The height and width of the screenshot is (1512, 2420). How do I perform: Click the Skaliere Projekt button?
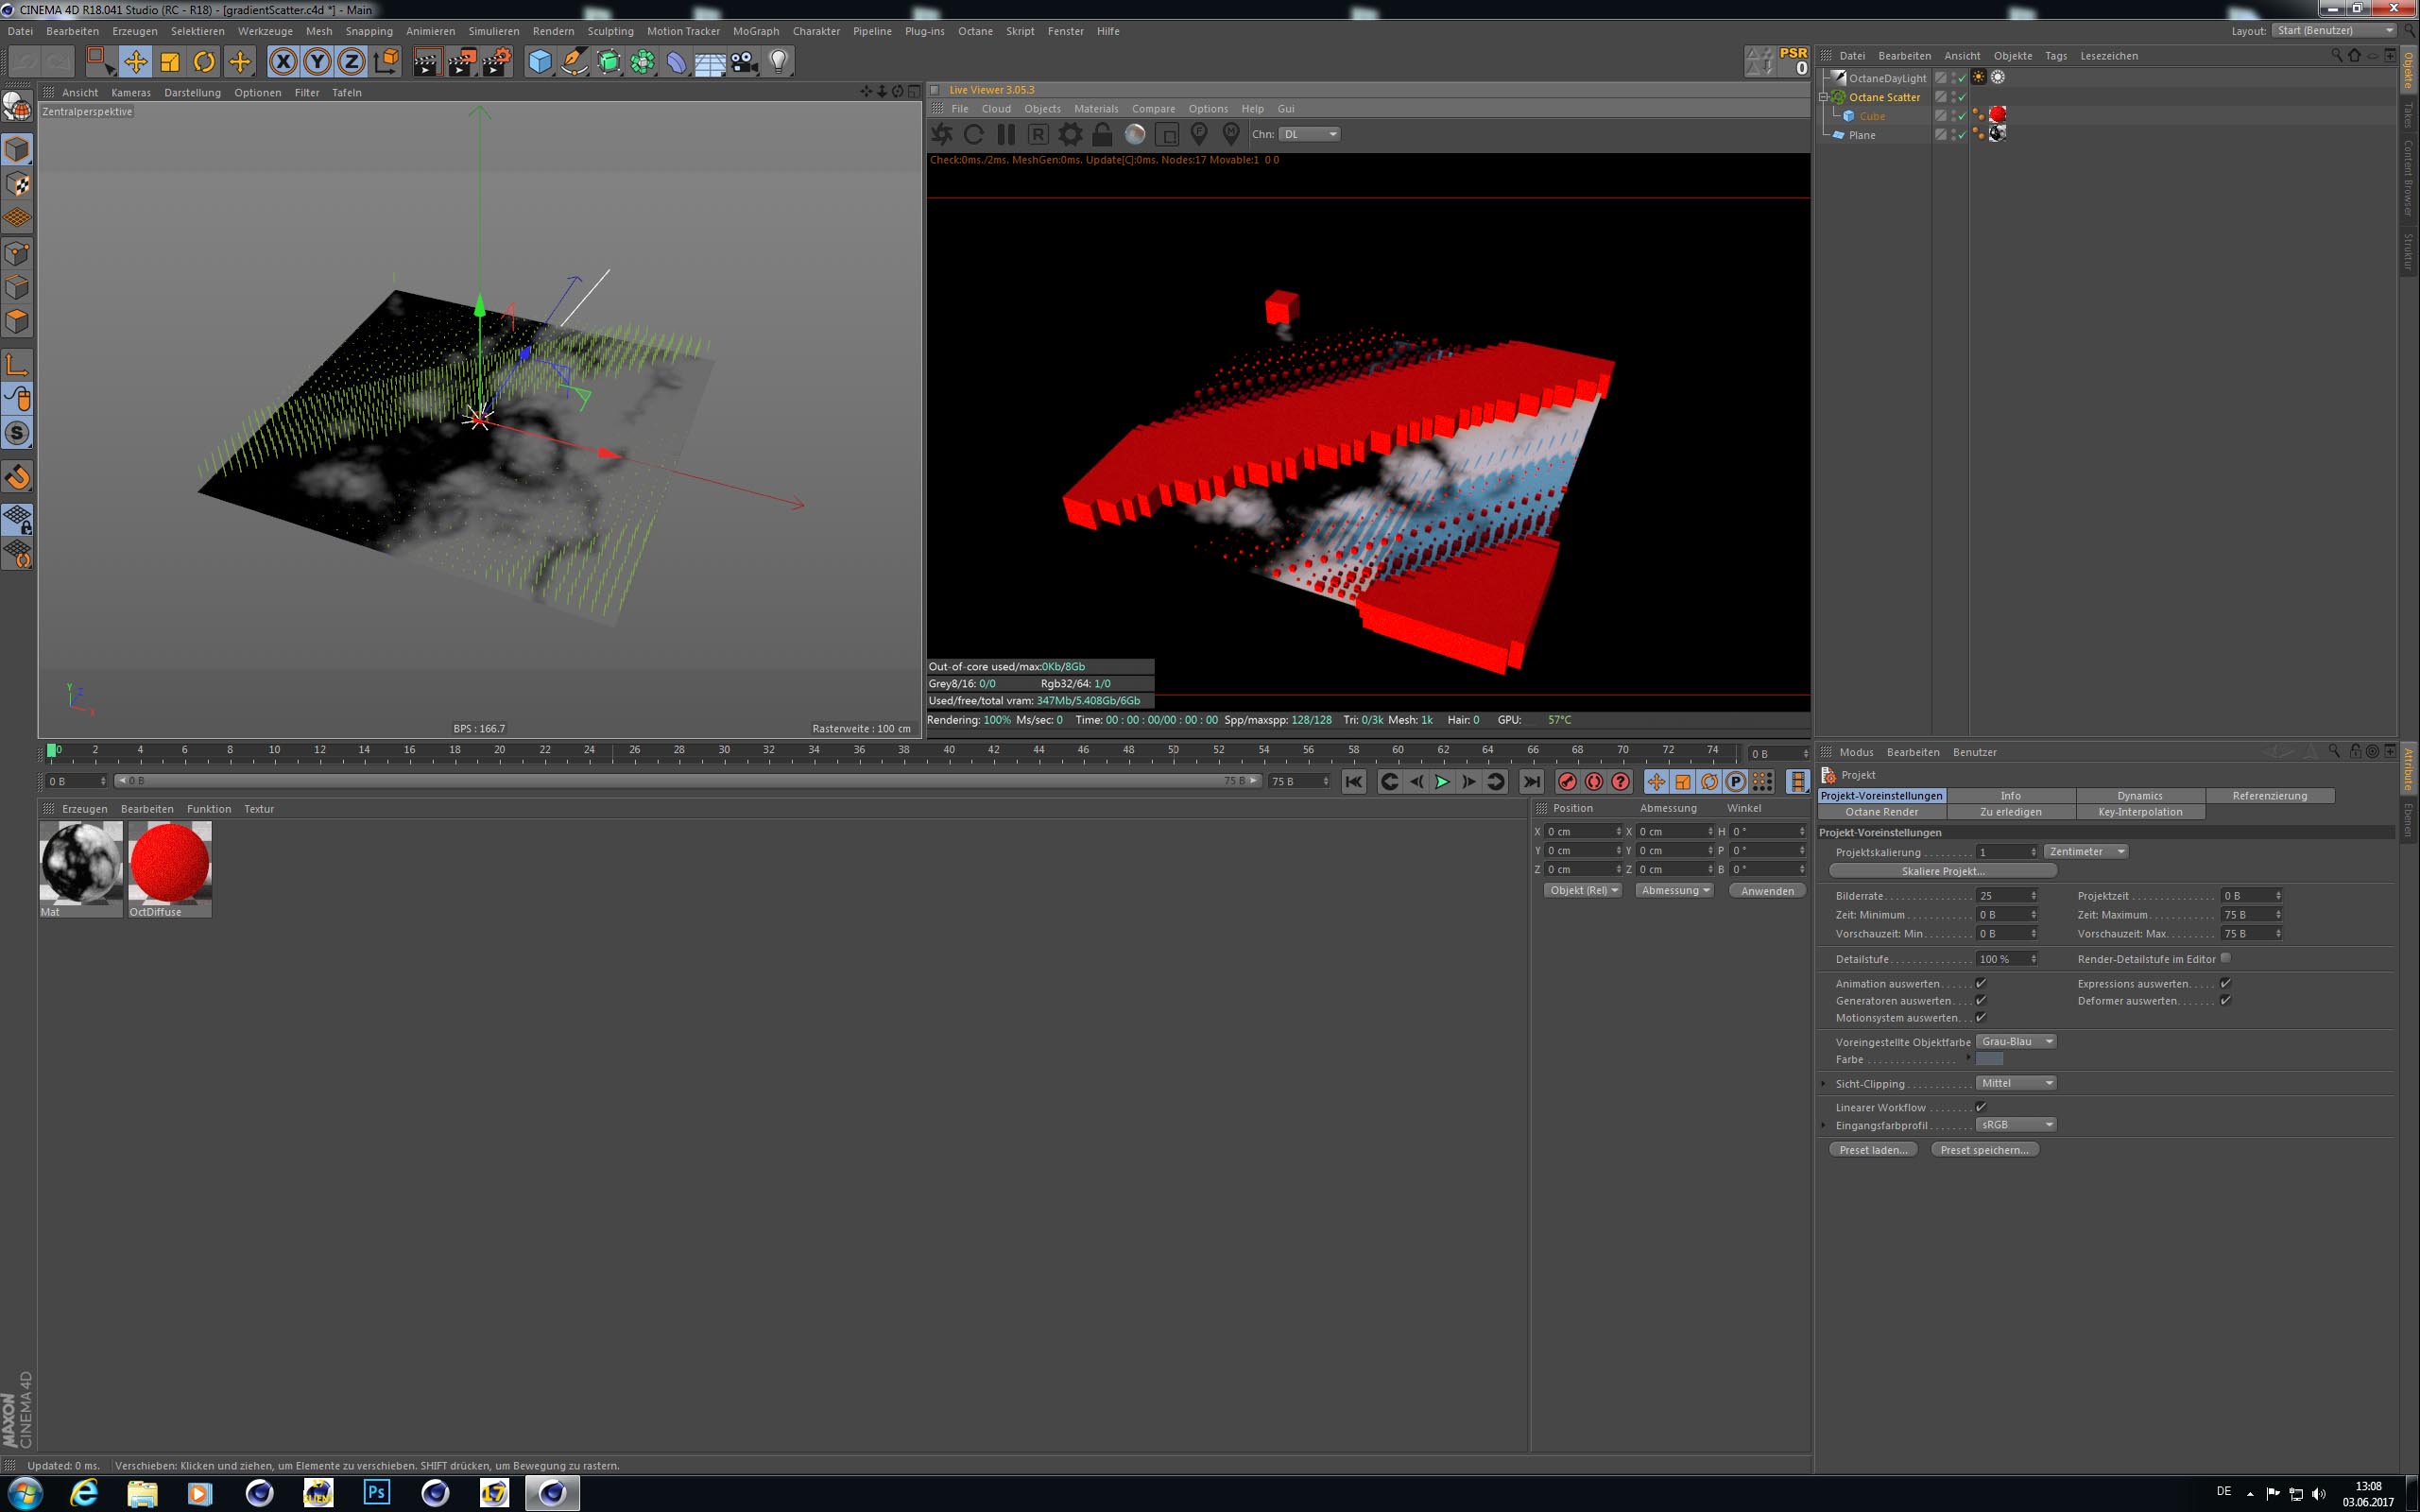(x=1942, y=871)
